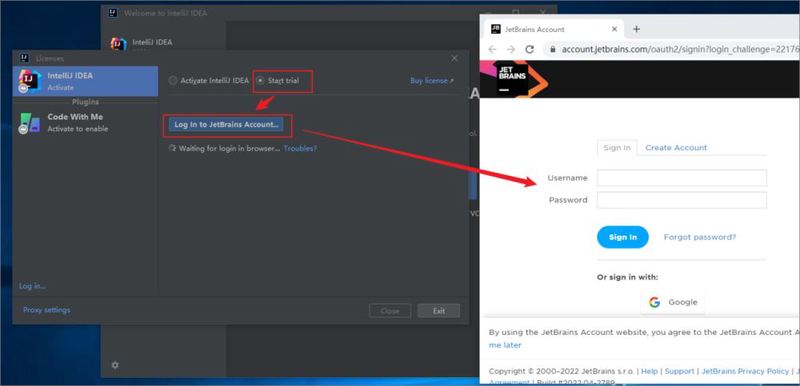800x386 pixels.
Task: Select Code With Me plugin entry
Action: (85, 123)
